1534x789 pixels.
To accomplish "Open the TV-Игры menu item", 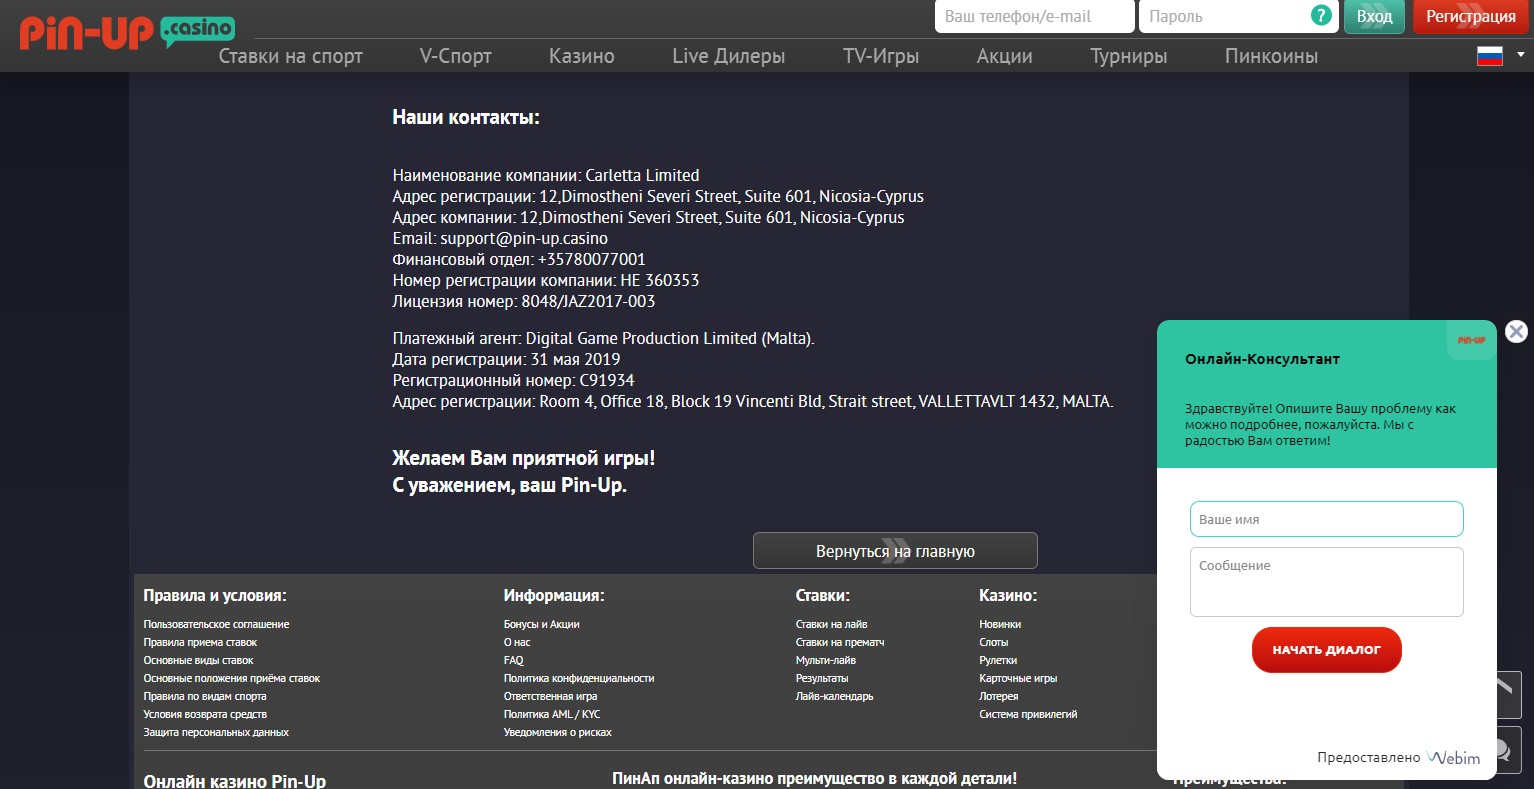I will (x=881, y=56).
